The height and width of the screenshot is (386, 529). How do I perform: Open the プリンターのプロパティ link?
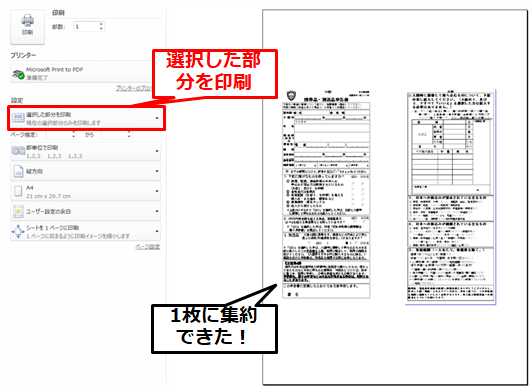click(x=134, y=88)
